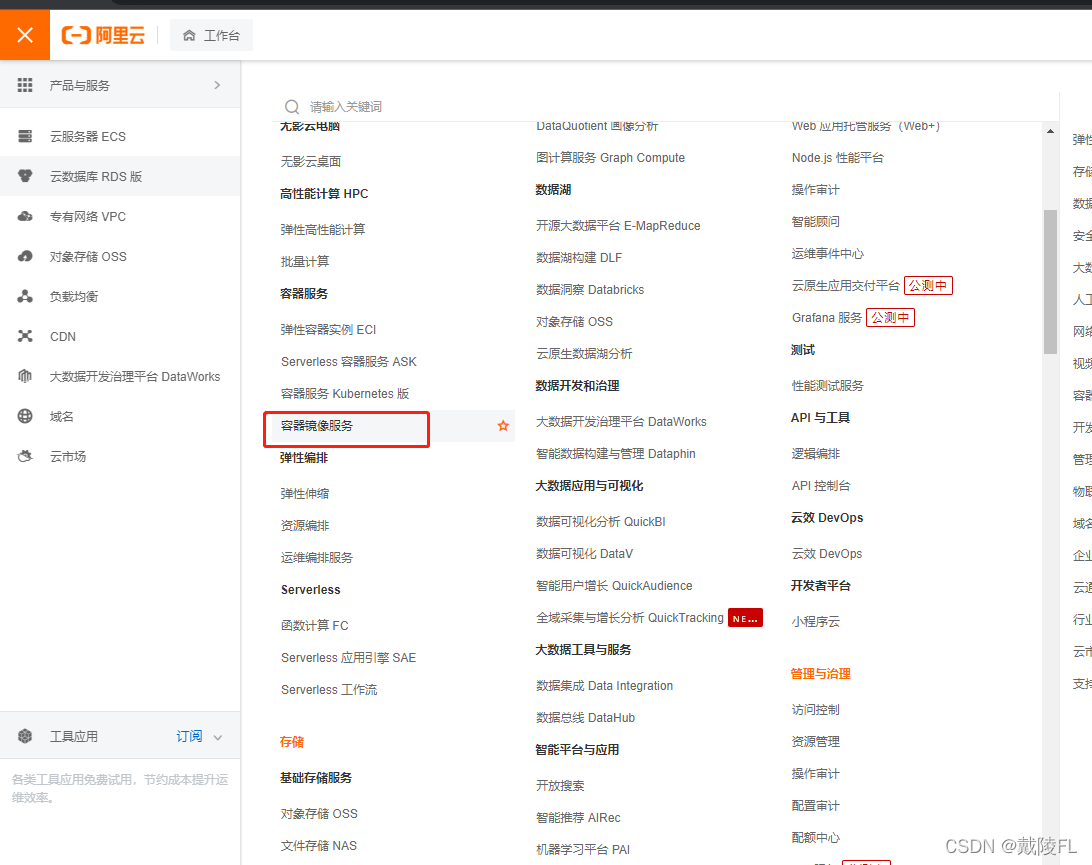Viewport: 1092px width, 865px height.
Task: Open 数据集成 Data Integration link
Action: [x=604, y=685]
